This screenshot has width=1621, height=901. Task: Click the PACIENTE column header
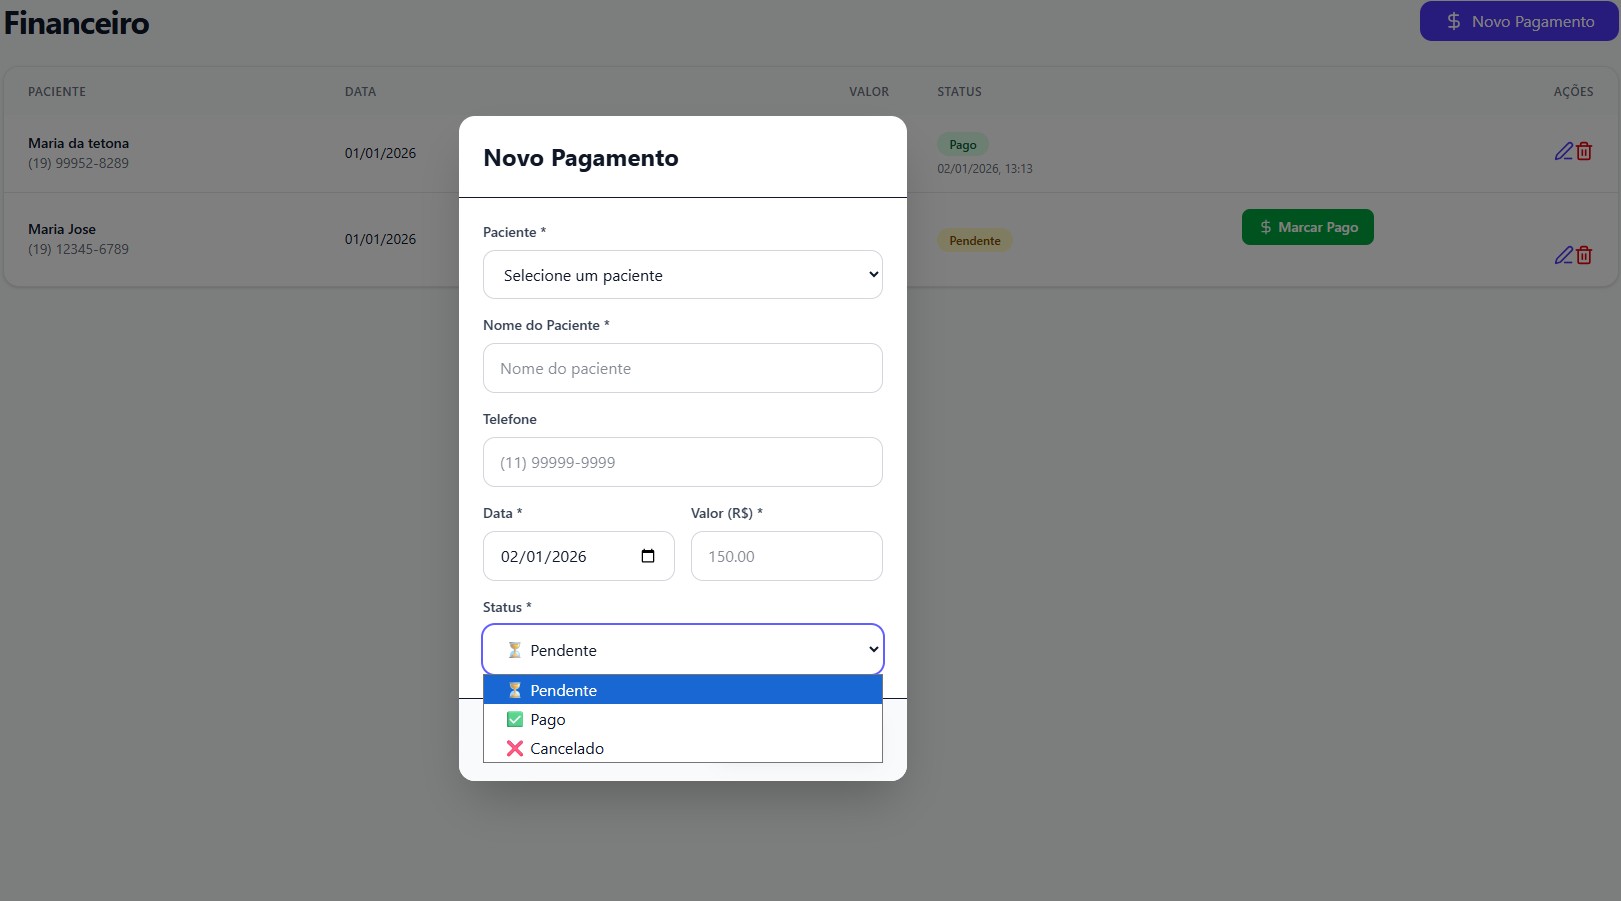[56, 91]
